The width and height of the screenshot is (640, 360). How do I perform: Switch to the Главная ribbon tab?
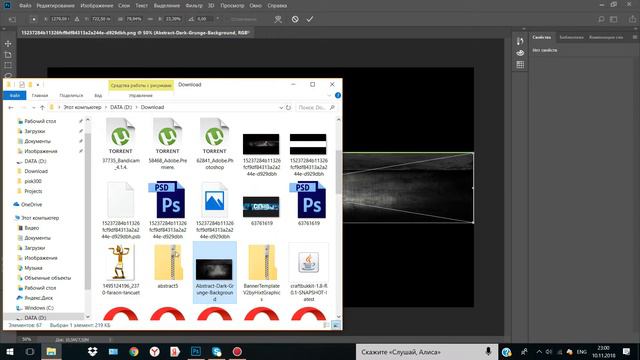tap(40, 96)
